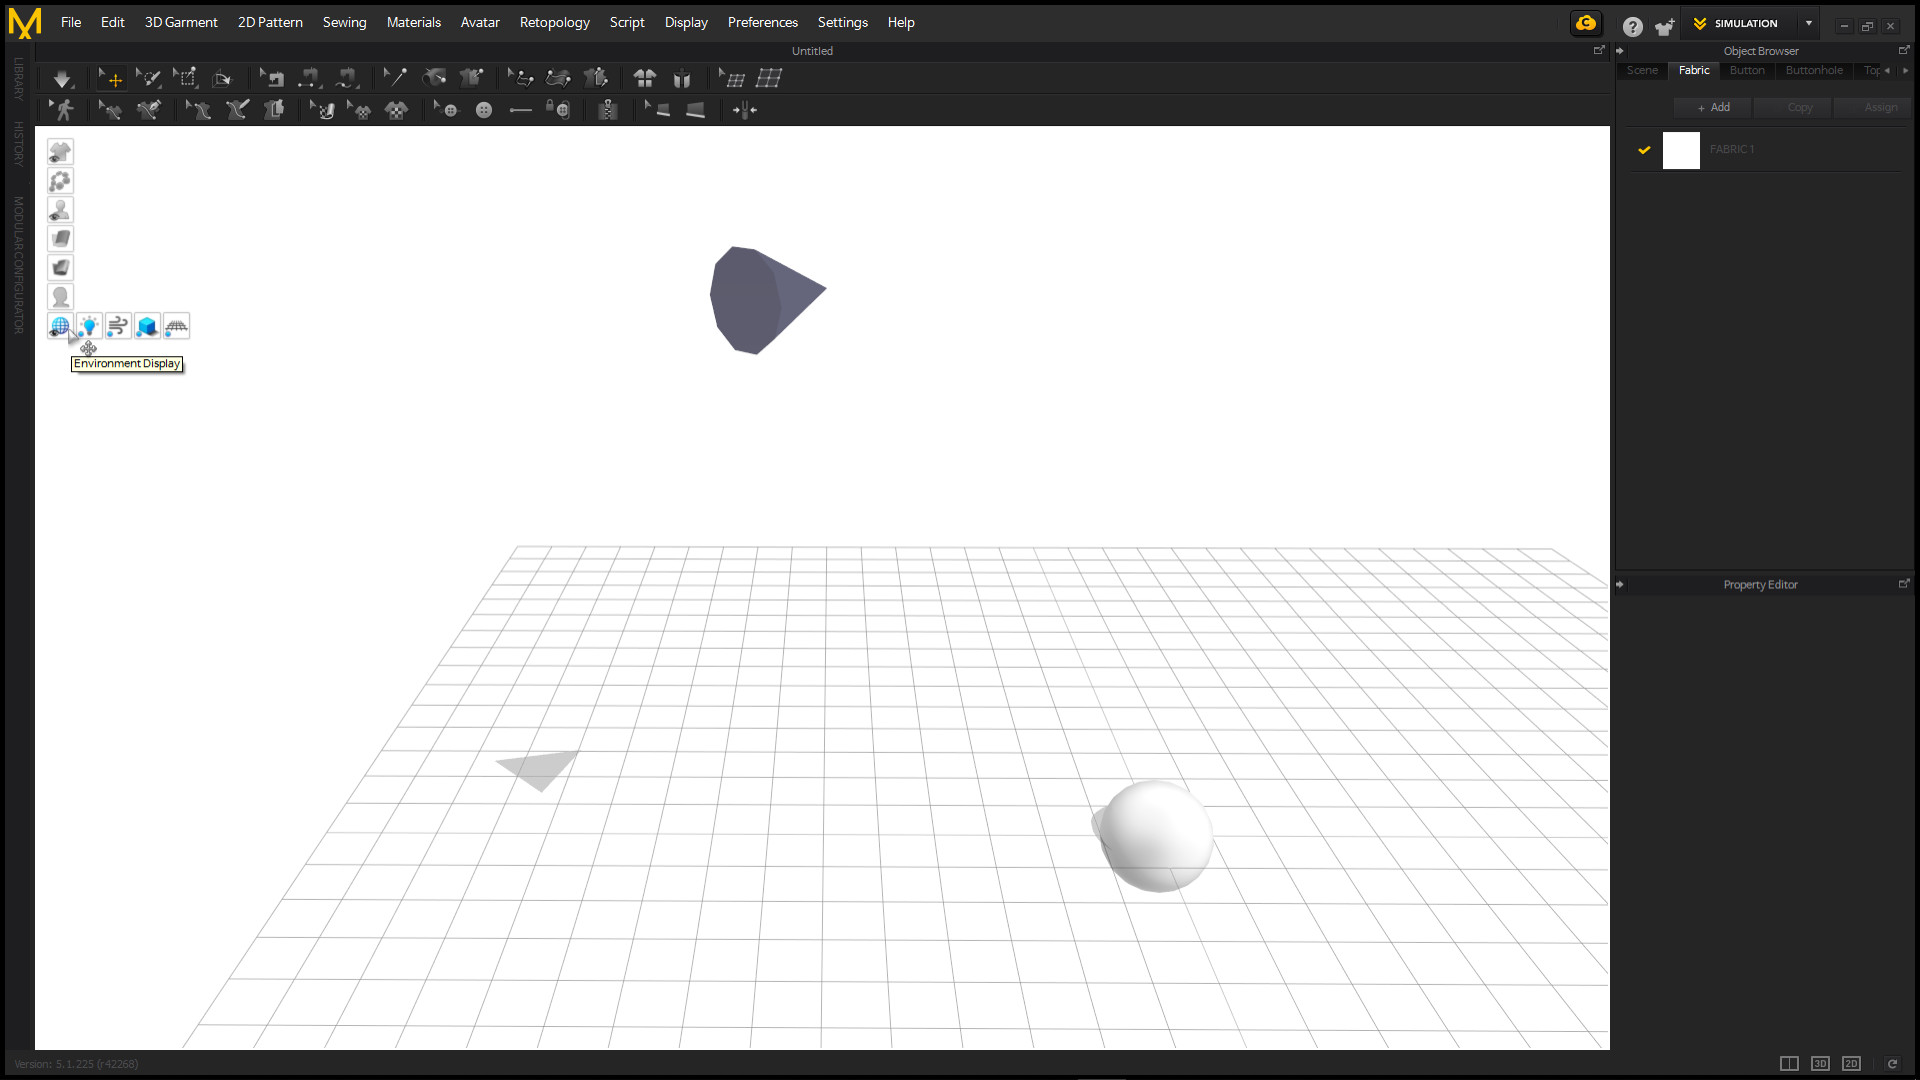Screen dimensions: 1920x1080
Task: Click the Show Avatar icon in the viewport
Action: (60, 210)
